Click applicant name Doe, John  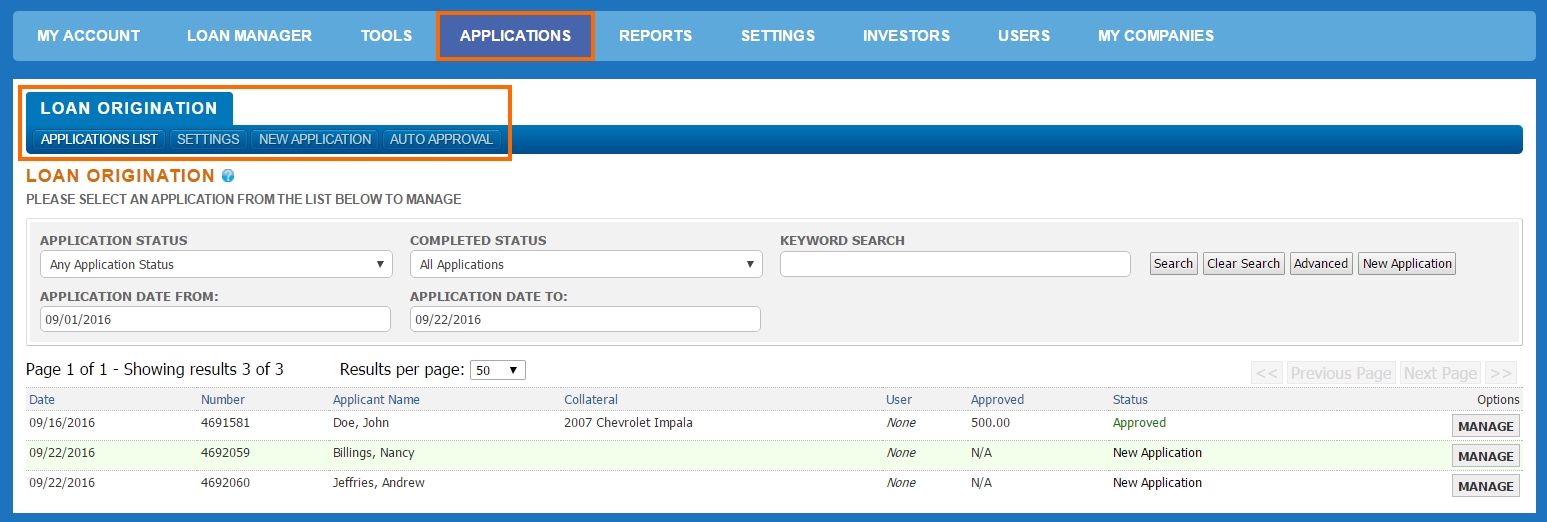(361, 423)
